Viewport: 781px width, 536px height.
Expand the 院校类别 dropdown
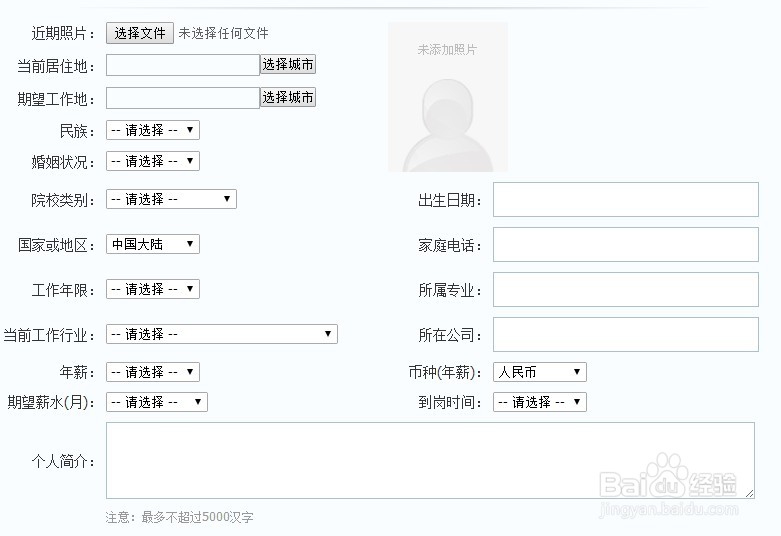coord(171,199)
